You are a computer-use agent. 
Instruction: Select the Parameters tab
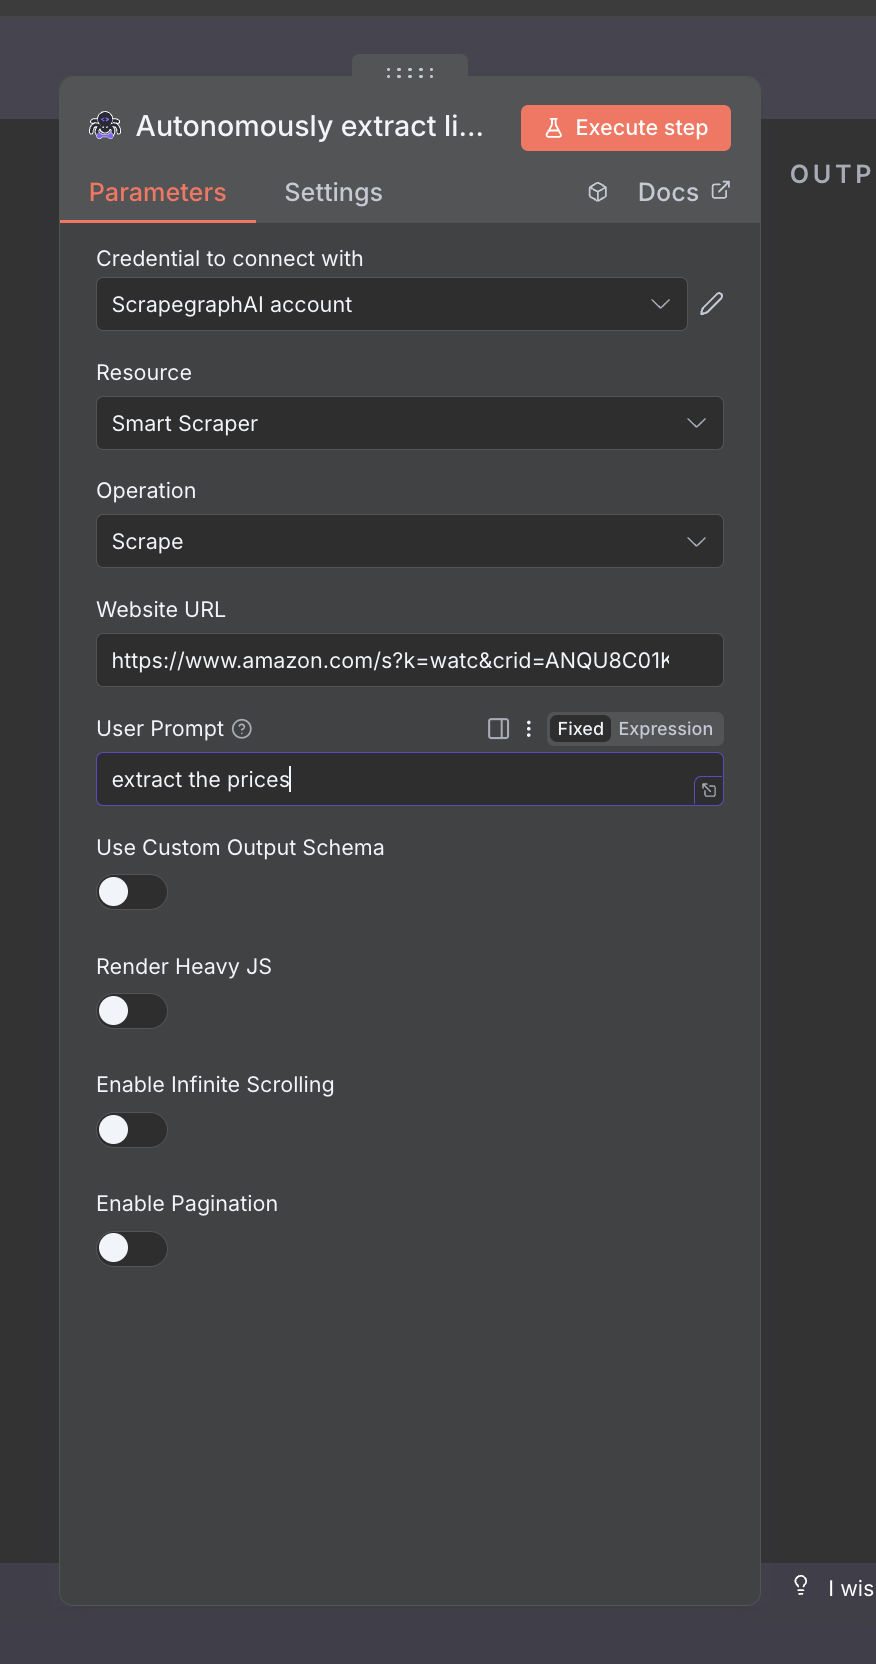[157, 192]
